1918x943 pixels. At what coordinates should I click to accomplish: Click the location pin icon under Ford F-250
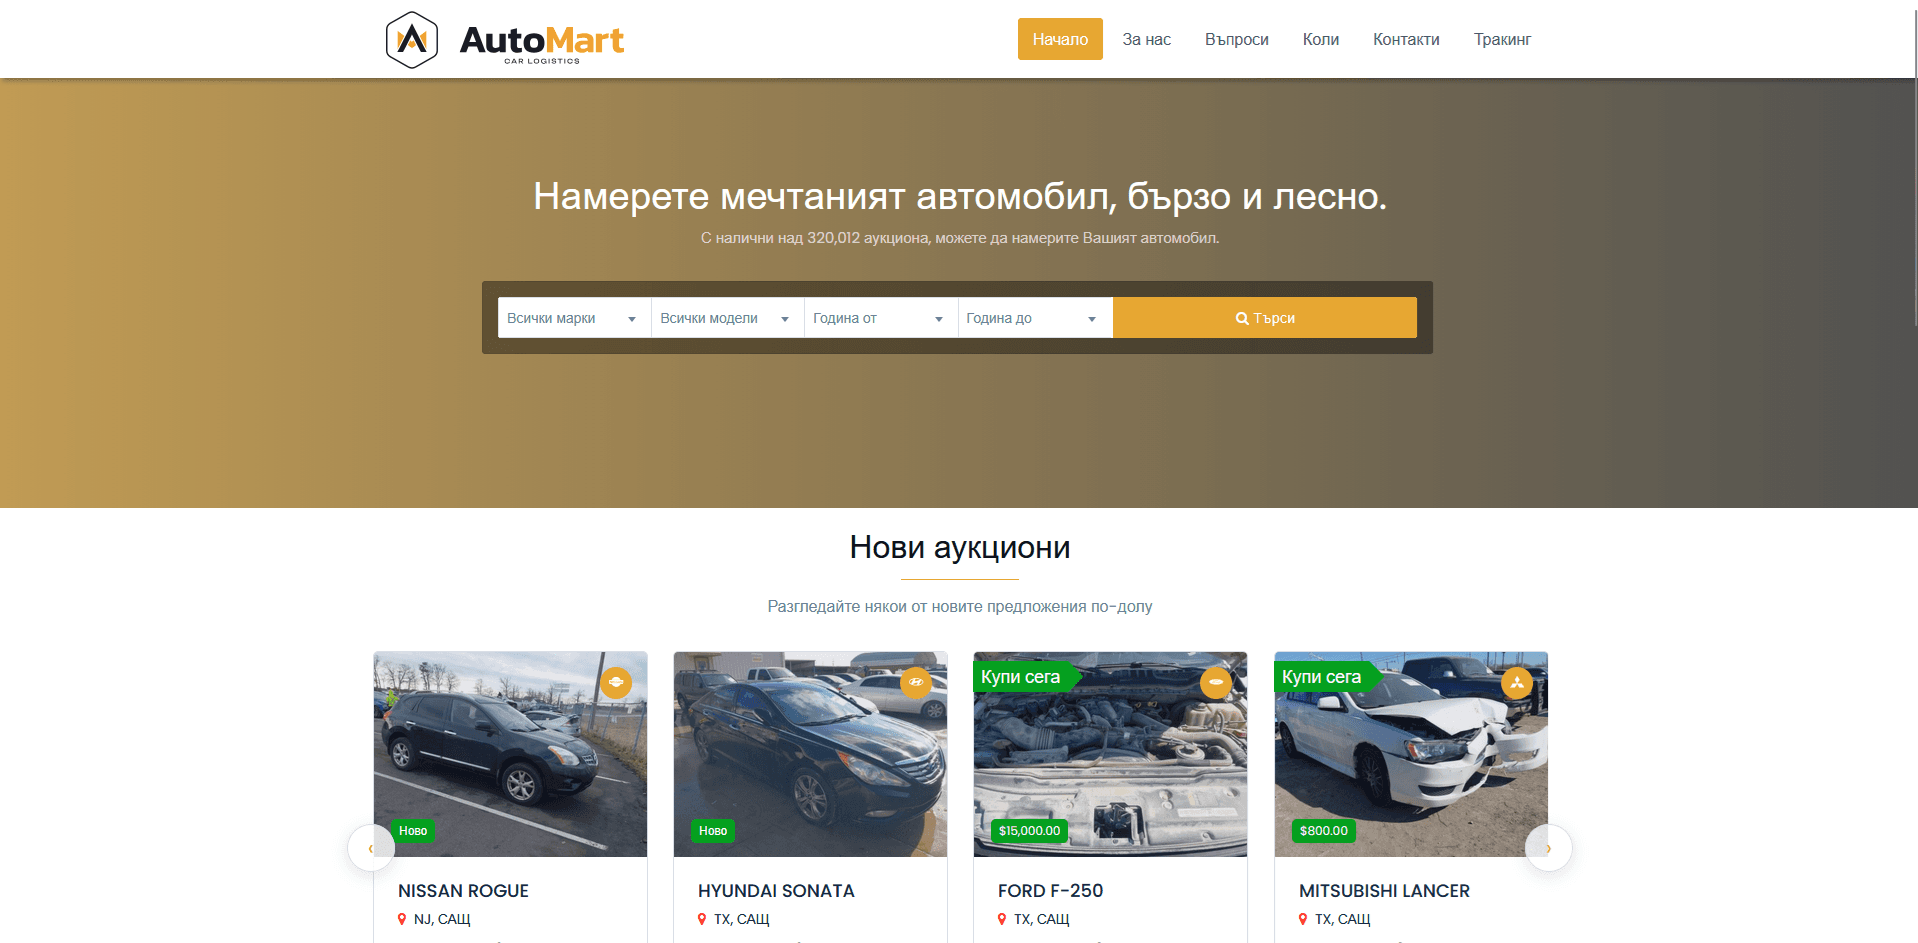(1002, 918)
